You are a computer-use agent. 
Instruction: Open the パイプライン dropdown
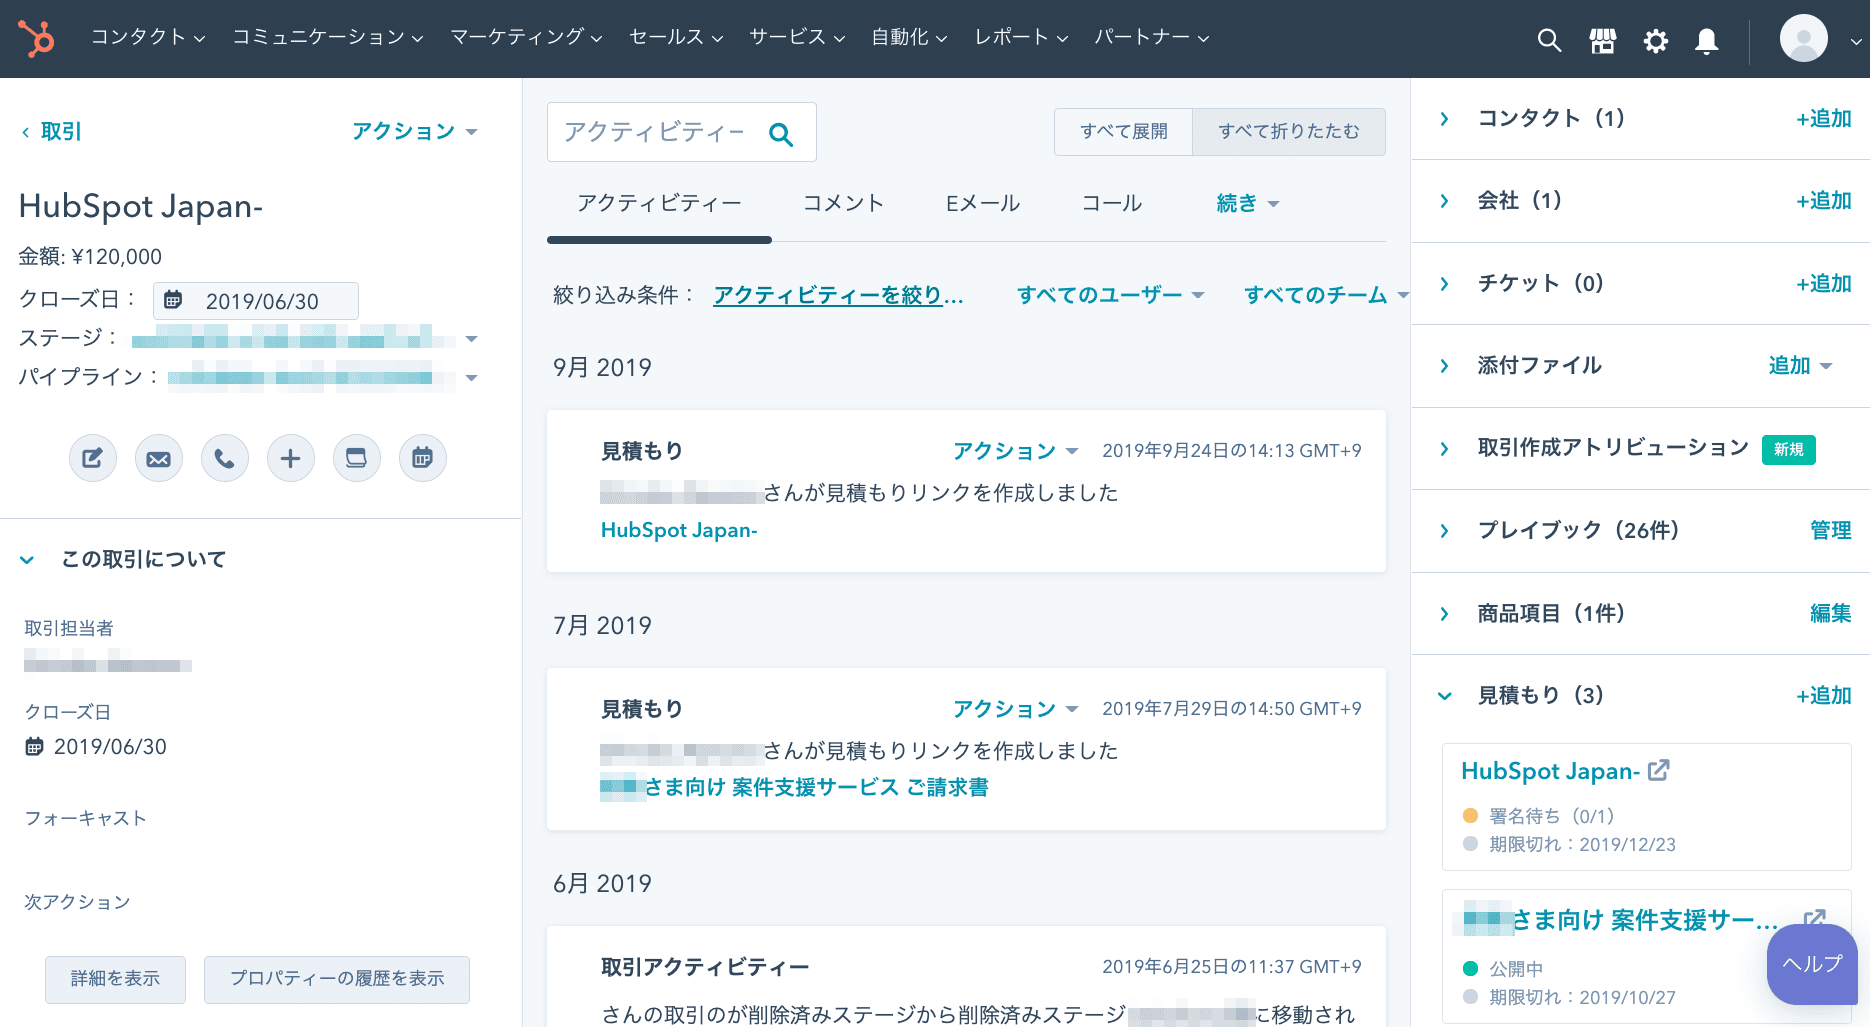click(x=323, y=377)
